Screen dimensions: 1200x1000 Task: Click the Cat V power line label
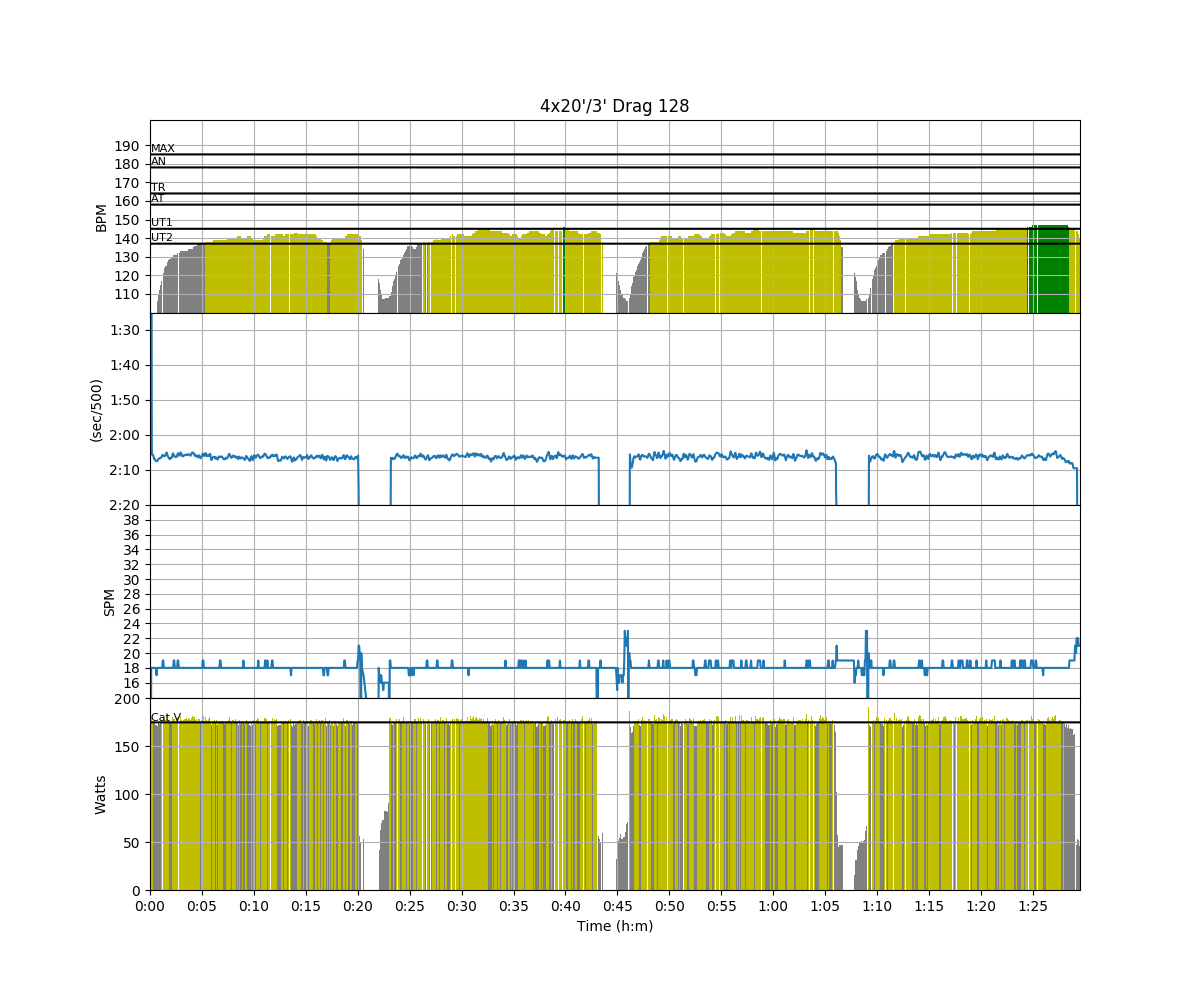tap(166, 717)
